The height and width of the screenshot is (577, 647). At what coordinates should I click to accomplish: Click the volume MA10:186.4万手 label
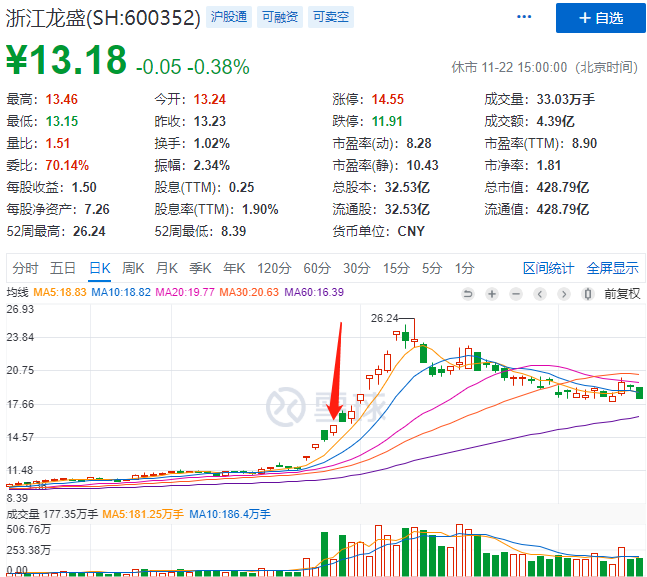(x=230, y=514)
